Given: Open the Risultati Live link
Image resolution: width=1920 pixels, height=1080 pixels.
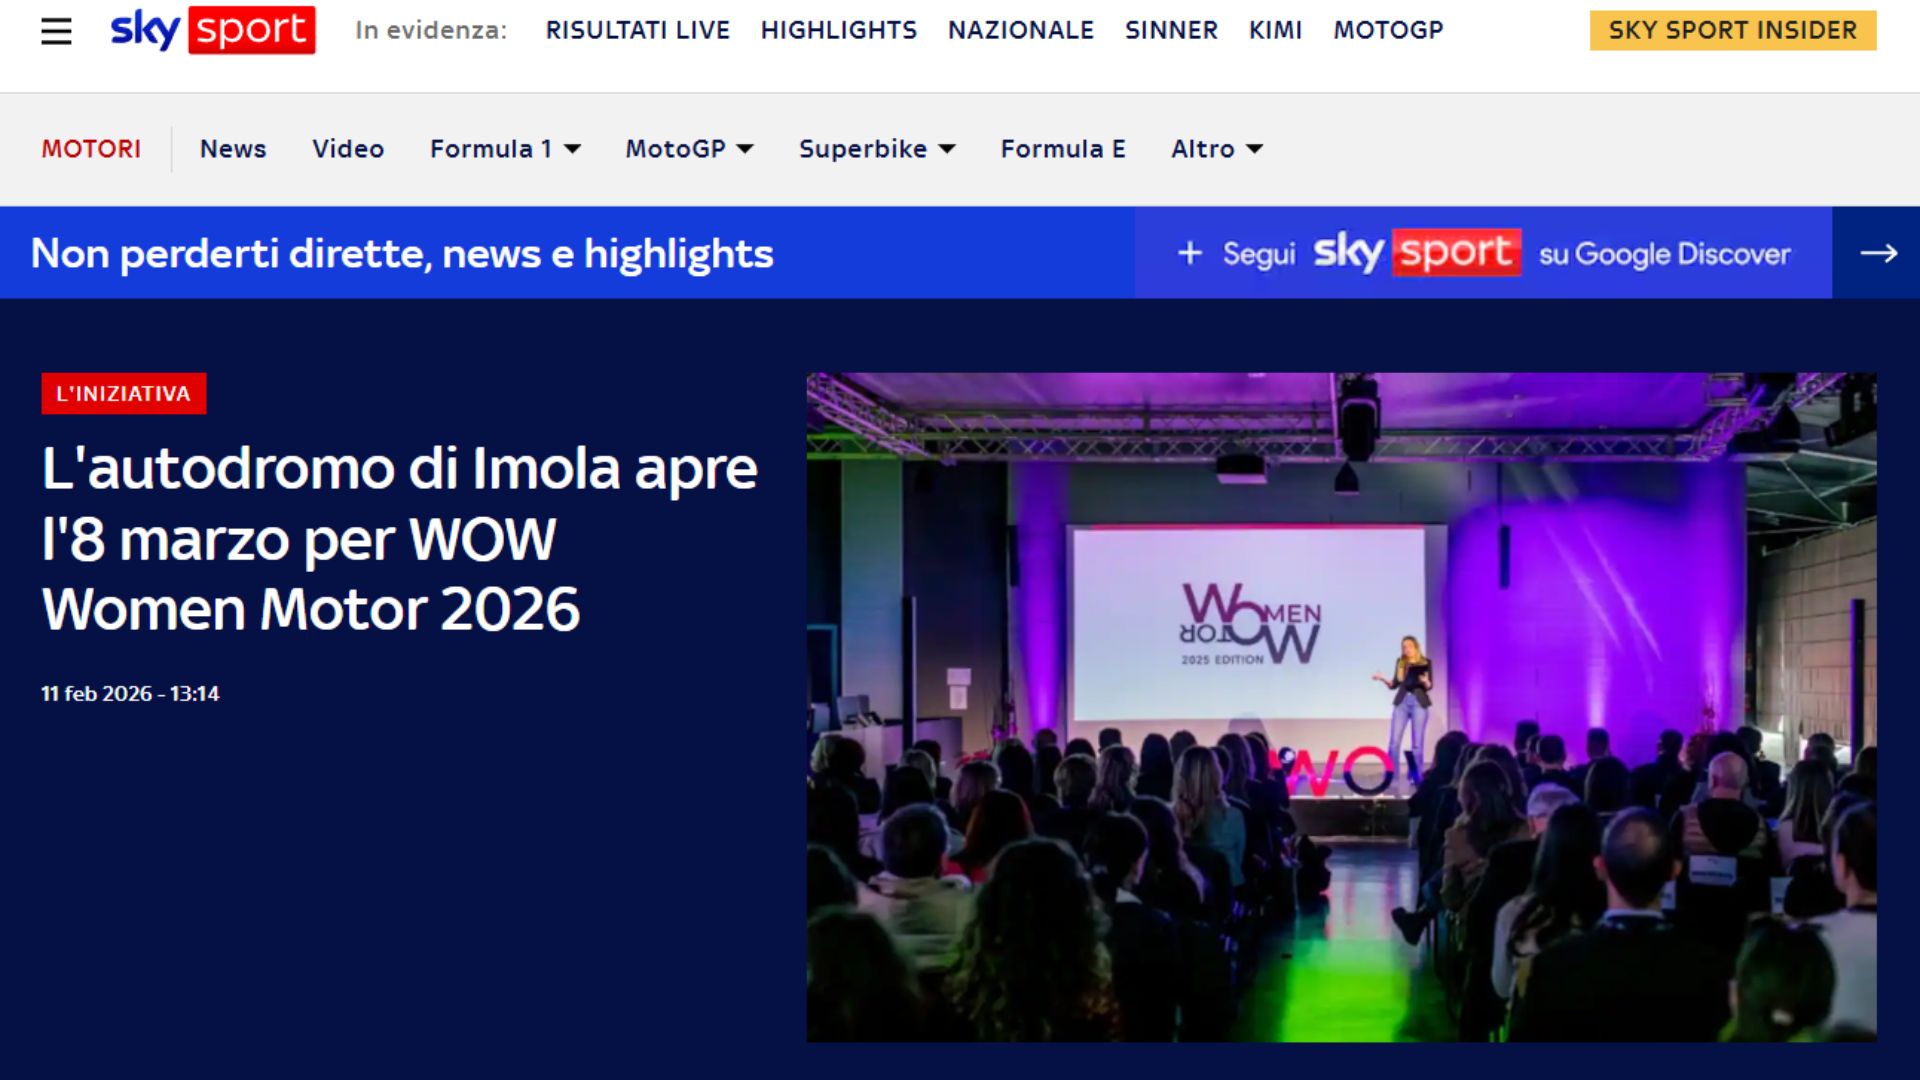Looking at the screenshot, I should 637,30.
